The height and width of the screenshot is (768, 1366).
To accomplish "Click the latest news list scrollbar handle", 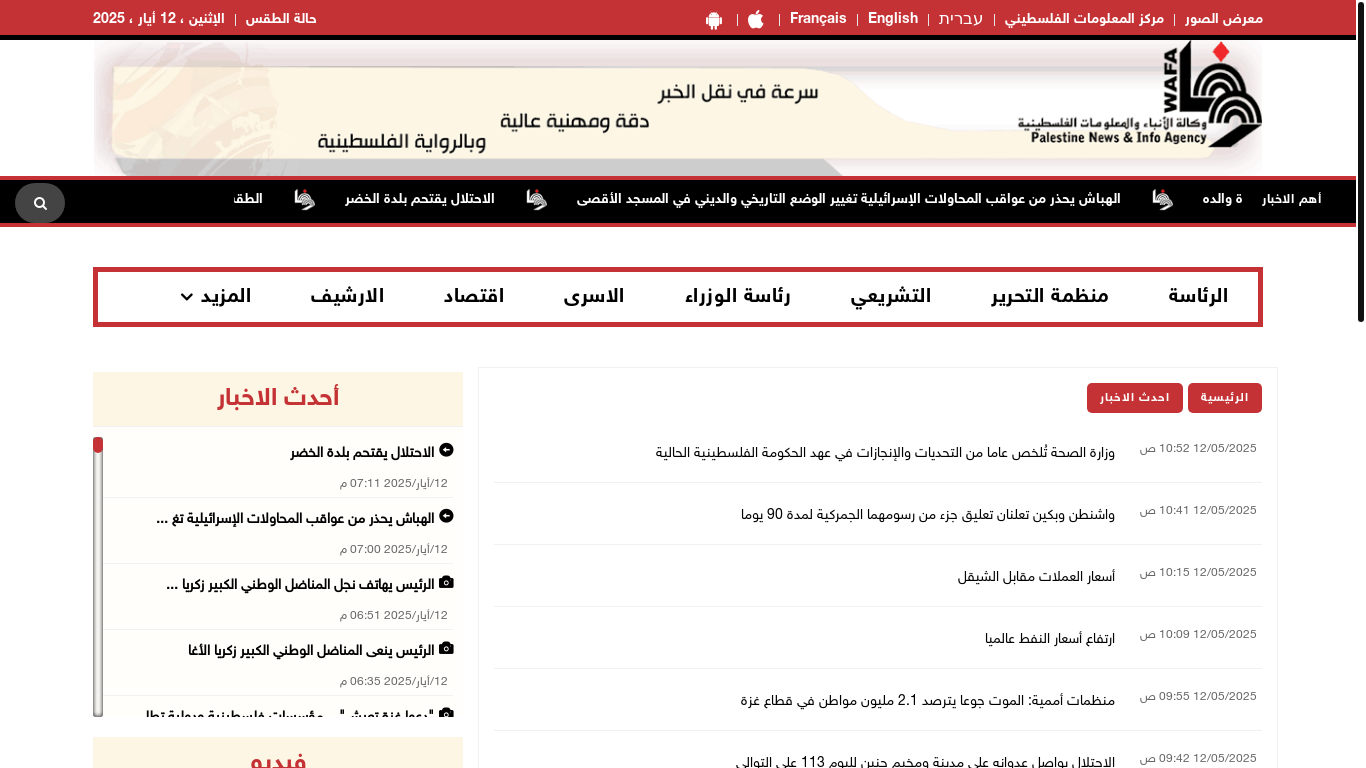I will click(x=98, y=445).
